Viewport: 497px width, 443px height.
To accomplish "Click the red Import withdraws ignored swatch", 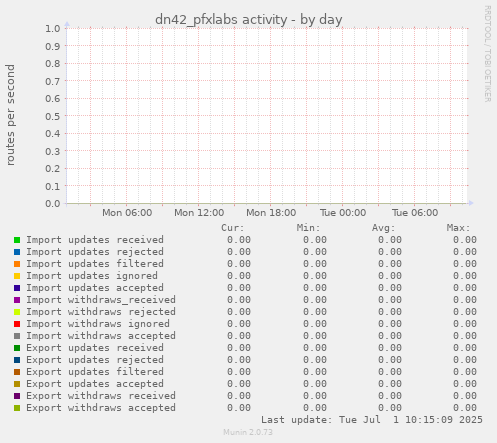I will click(17, 324).
